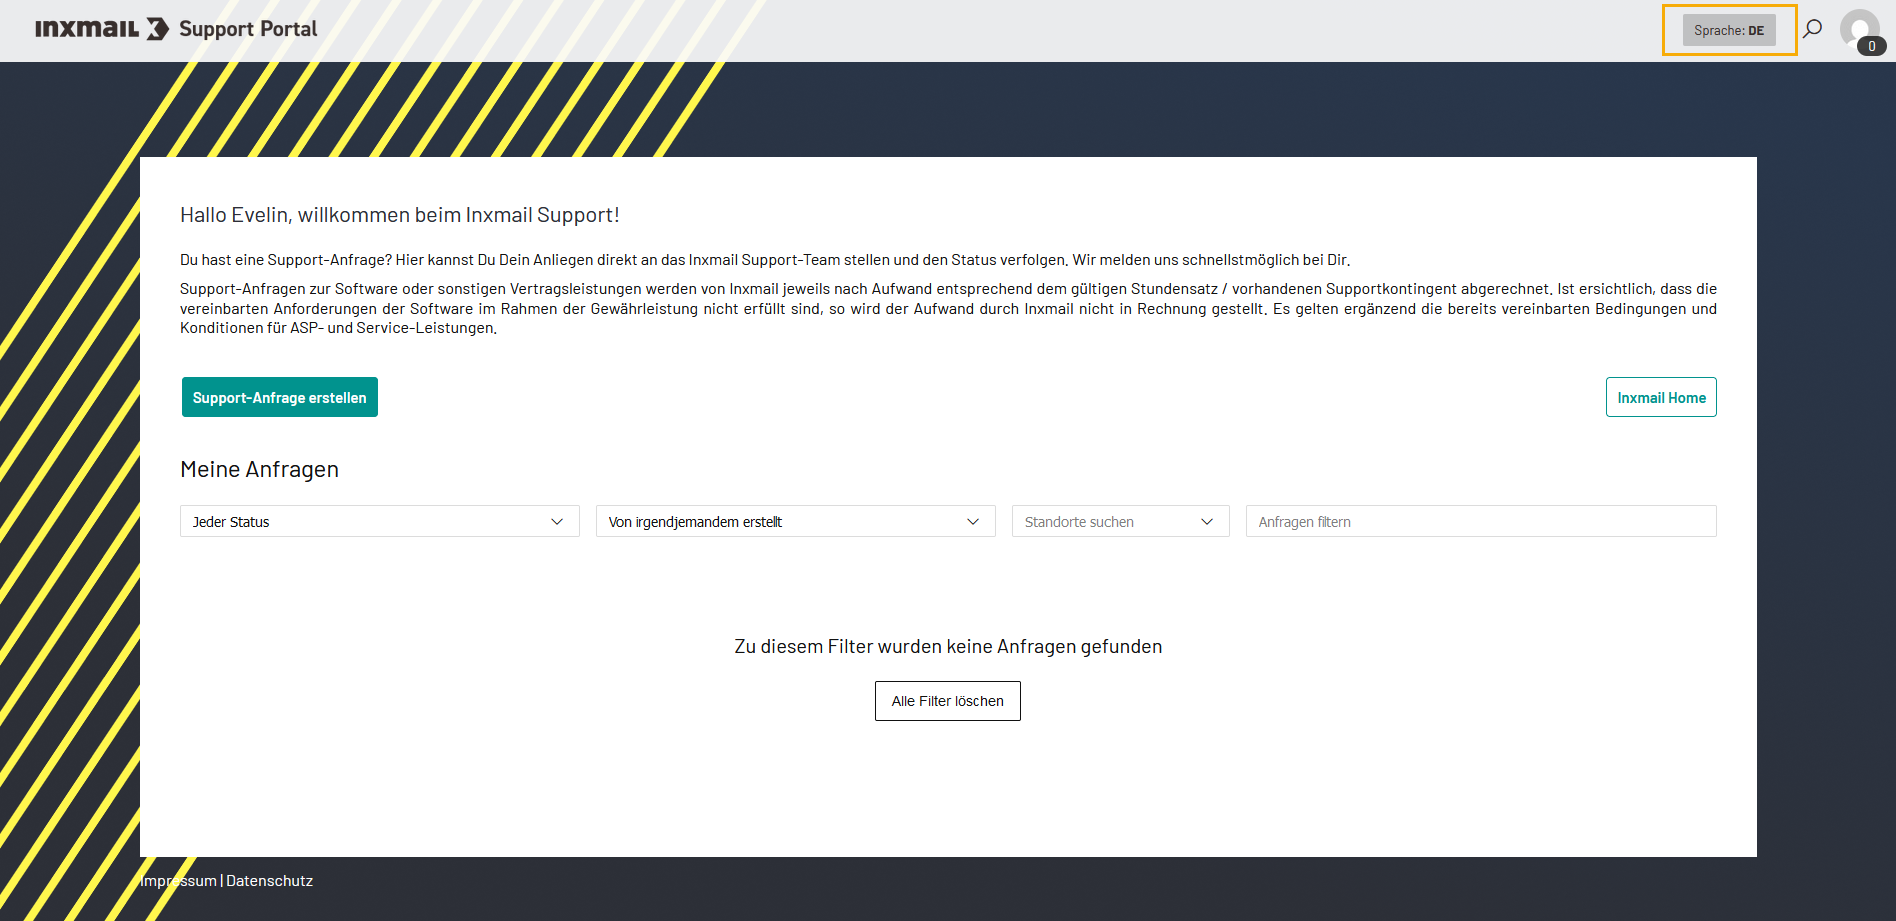Image resolution: width=1896 pixels, height=921 pixels.
Task: Click the Inxmail Support Portal logo
Action: (x=176, y=29)
